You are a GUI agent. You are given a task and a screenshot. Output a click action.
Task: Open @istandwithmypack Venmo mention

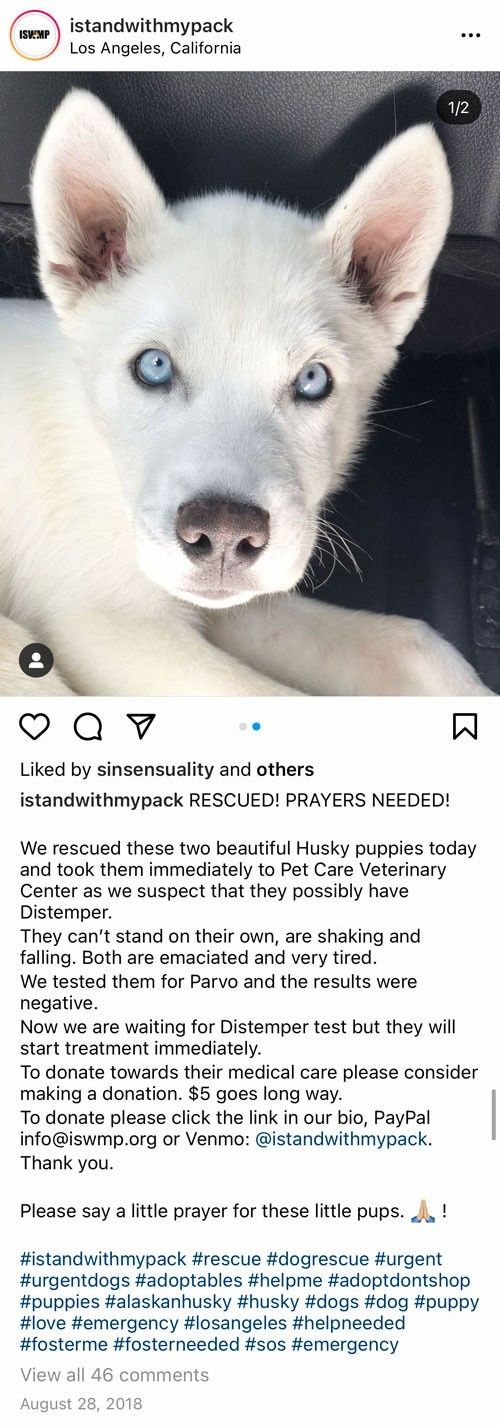point(343,1138)
